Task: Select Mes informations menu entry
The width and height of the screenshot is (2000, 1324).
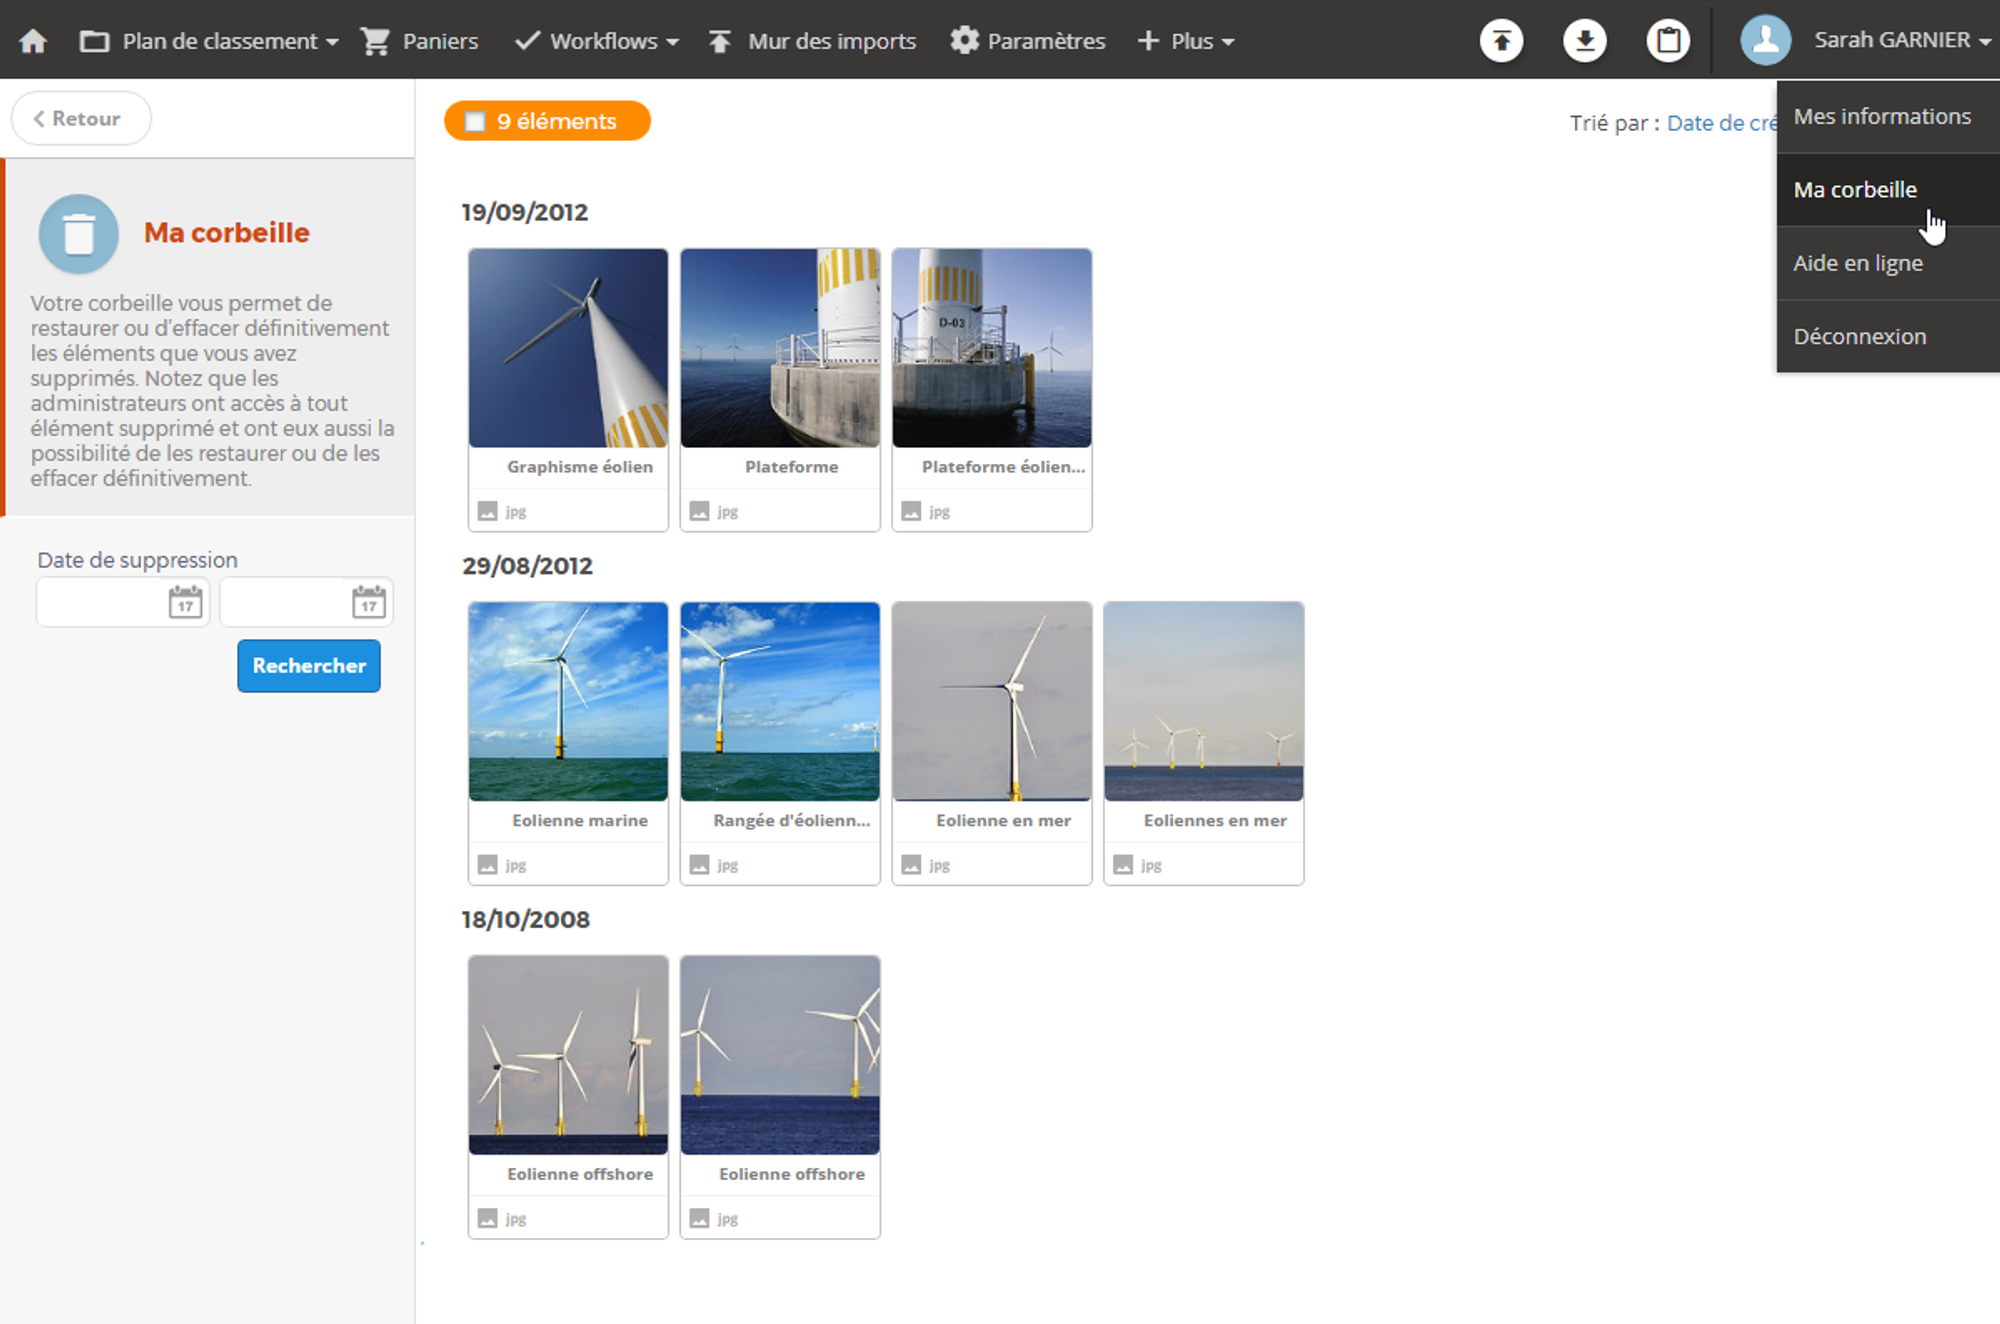Action: (1882, 117)
